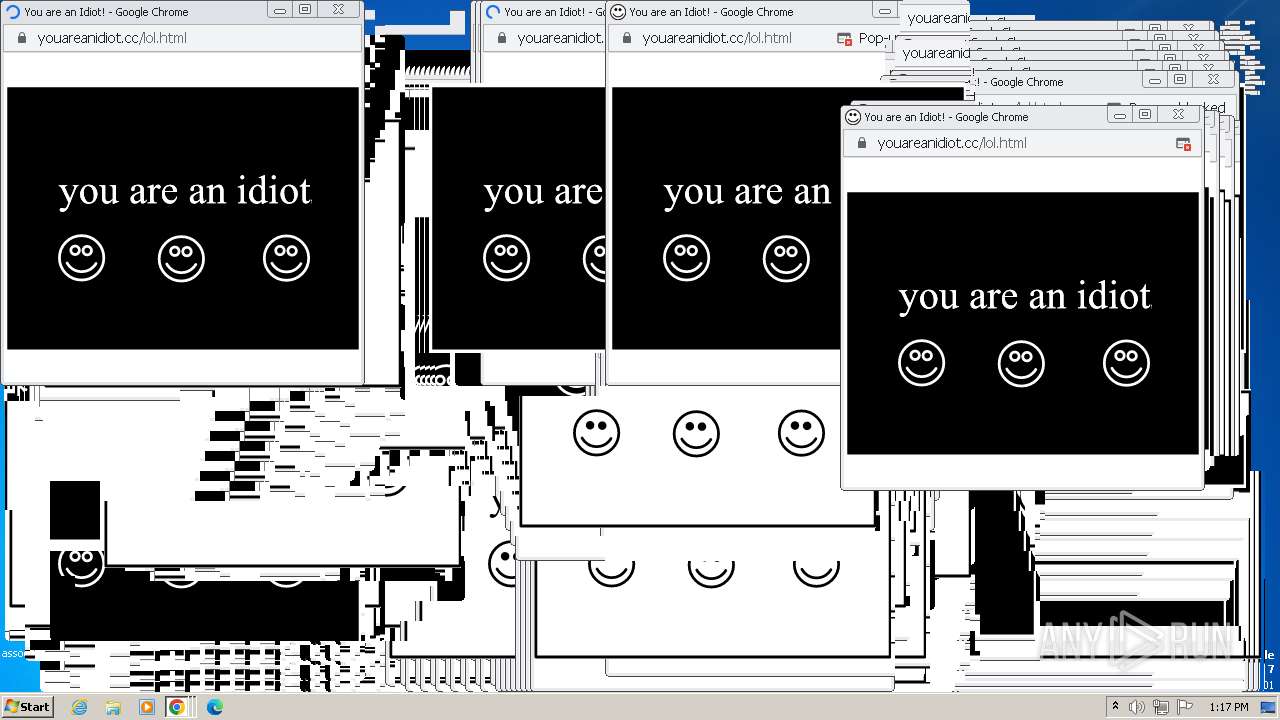Click the loading icon of the second Chrome window
This screenshot has height=720, width=1280.
tap(493, 12)
